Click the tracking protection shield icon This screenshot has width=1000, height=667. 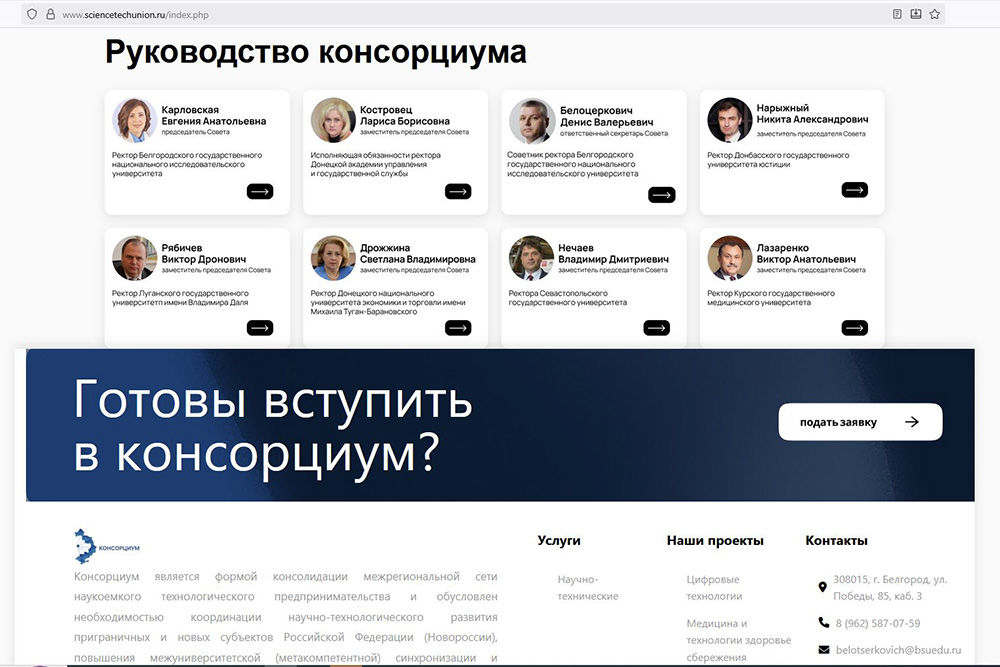coord(32,15)
